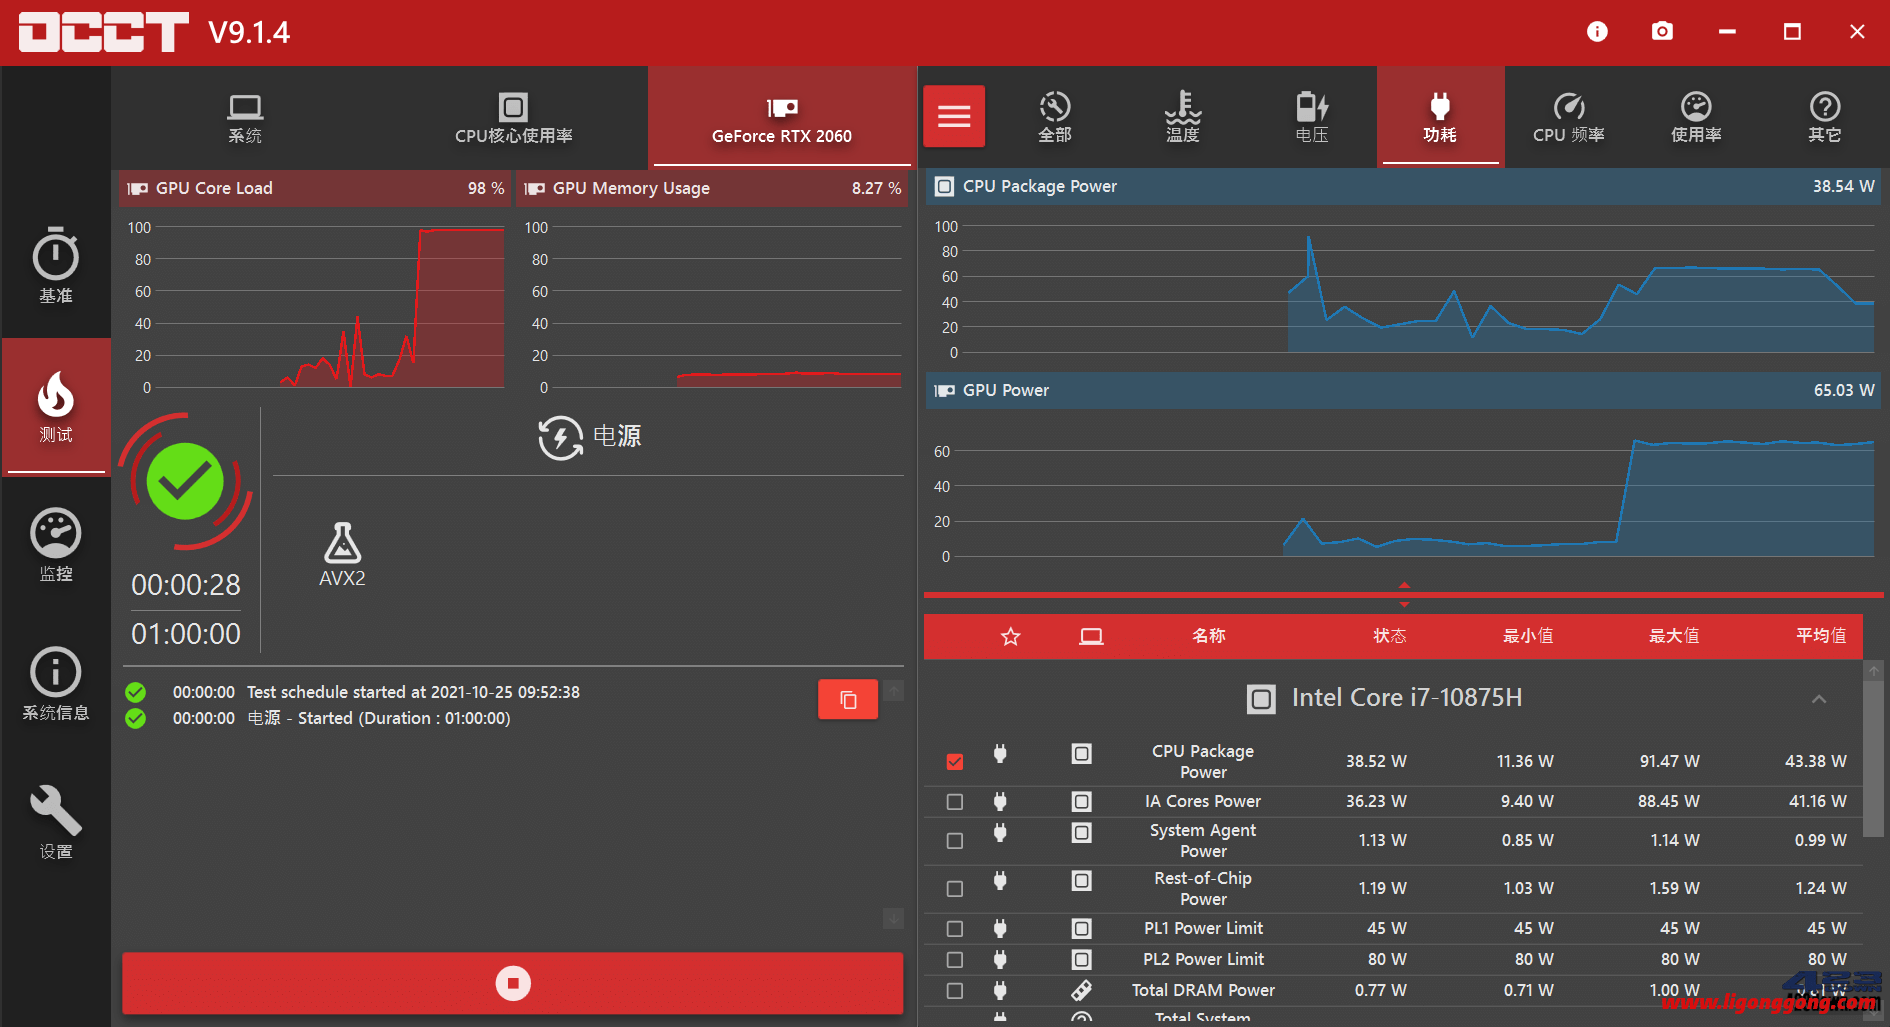Viewport: 1890px width, 1027px height.
Task: Sort by 状态 status column
Action: pyautogui.click(x=1390, y=636)
